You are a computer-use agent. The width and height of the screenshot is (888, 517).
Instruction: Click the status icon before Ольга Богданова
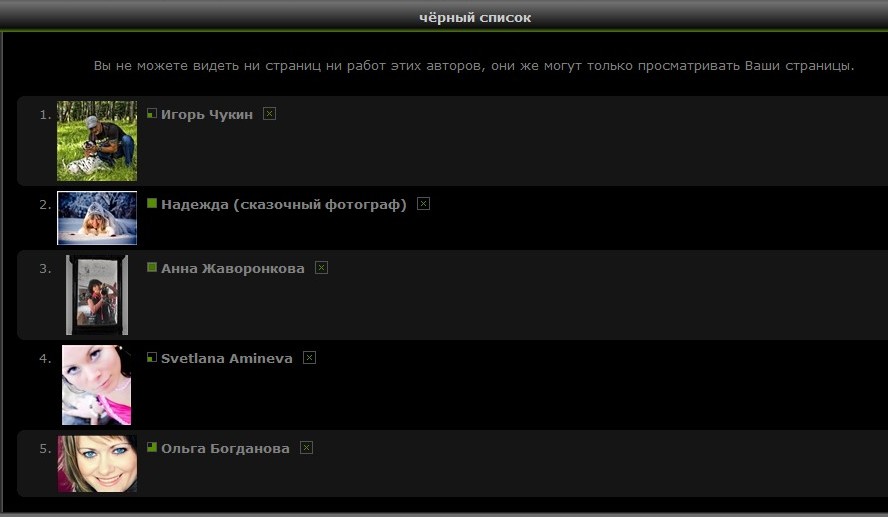152,447
